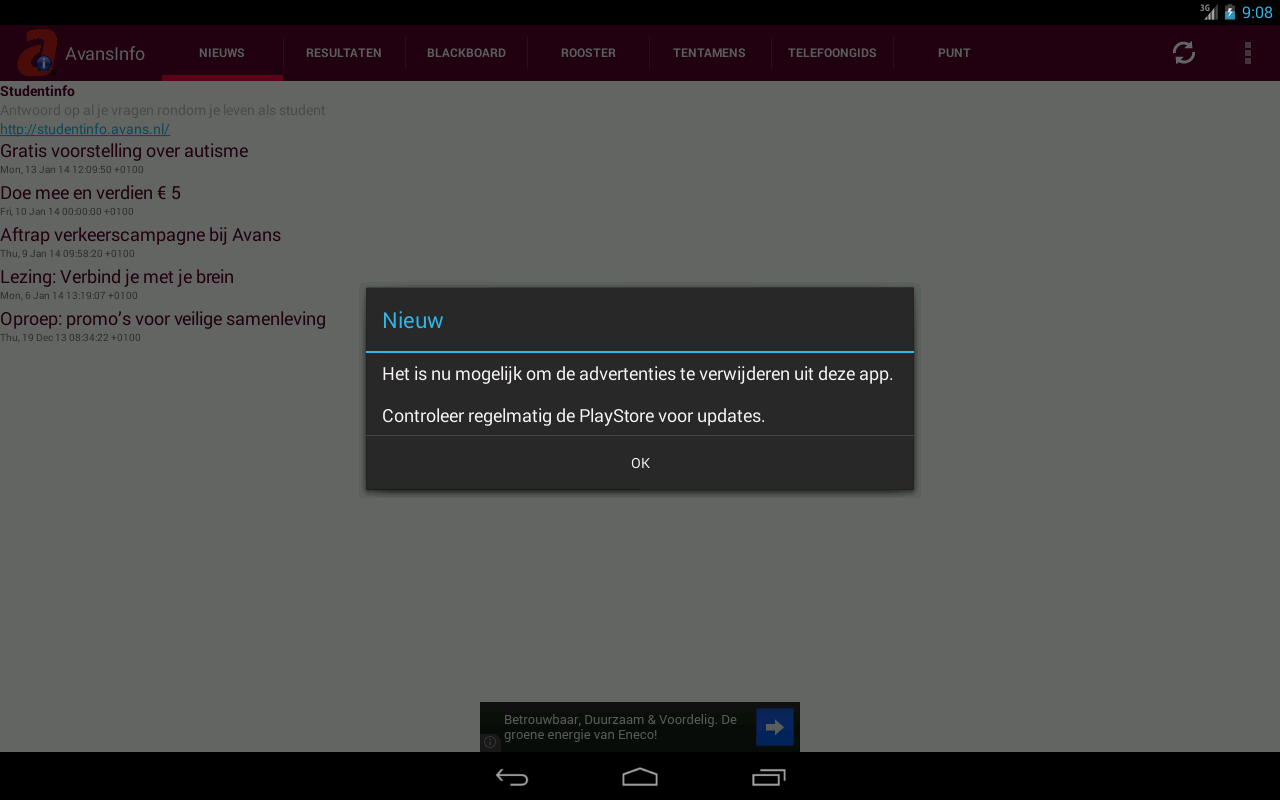Screen dimensions: 1280x800
Task: Open article 'Lezing: Verbind je met je brein'
Action: coord(117,277)
